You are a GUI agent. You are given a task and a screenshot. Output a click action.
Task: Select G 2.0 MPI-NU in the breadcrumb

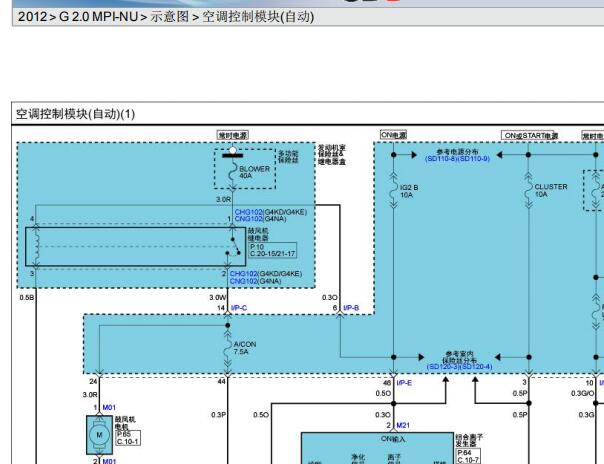[x=98, y=17]
